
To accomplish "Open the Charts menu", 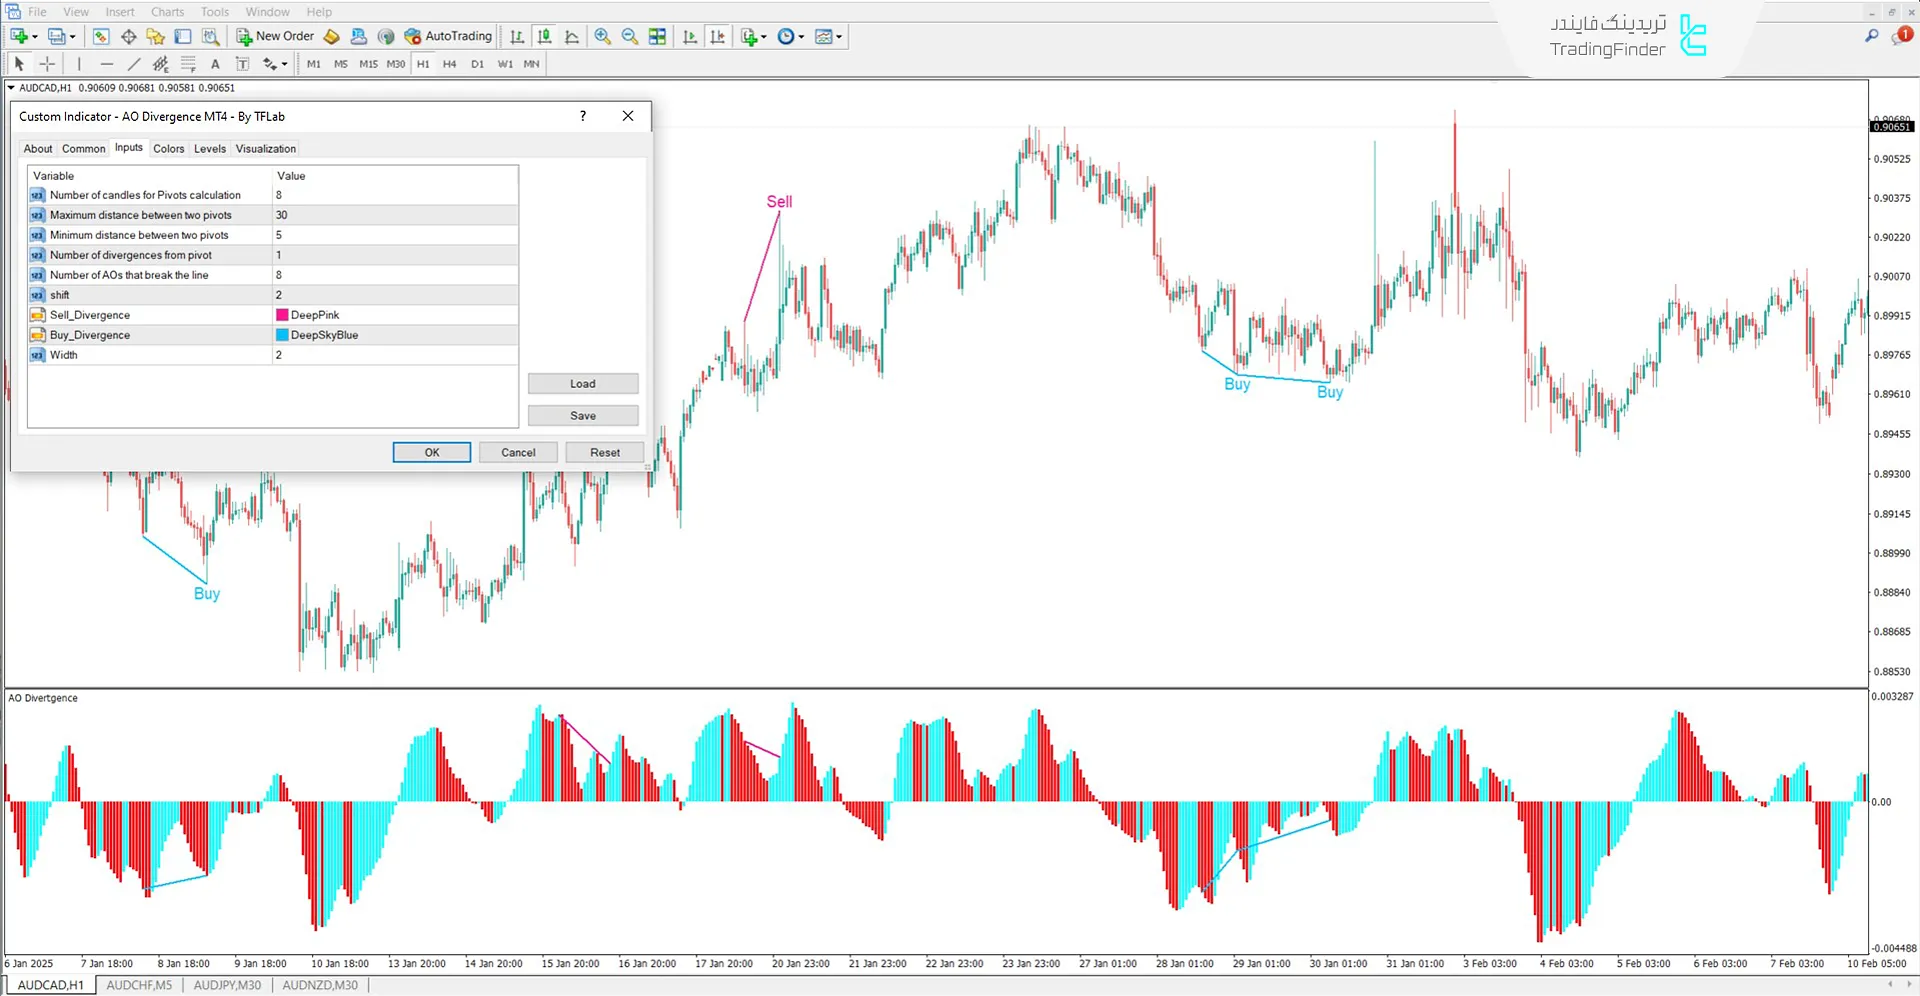I will [167, 11].
